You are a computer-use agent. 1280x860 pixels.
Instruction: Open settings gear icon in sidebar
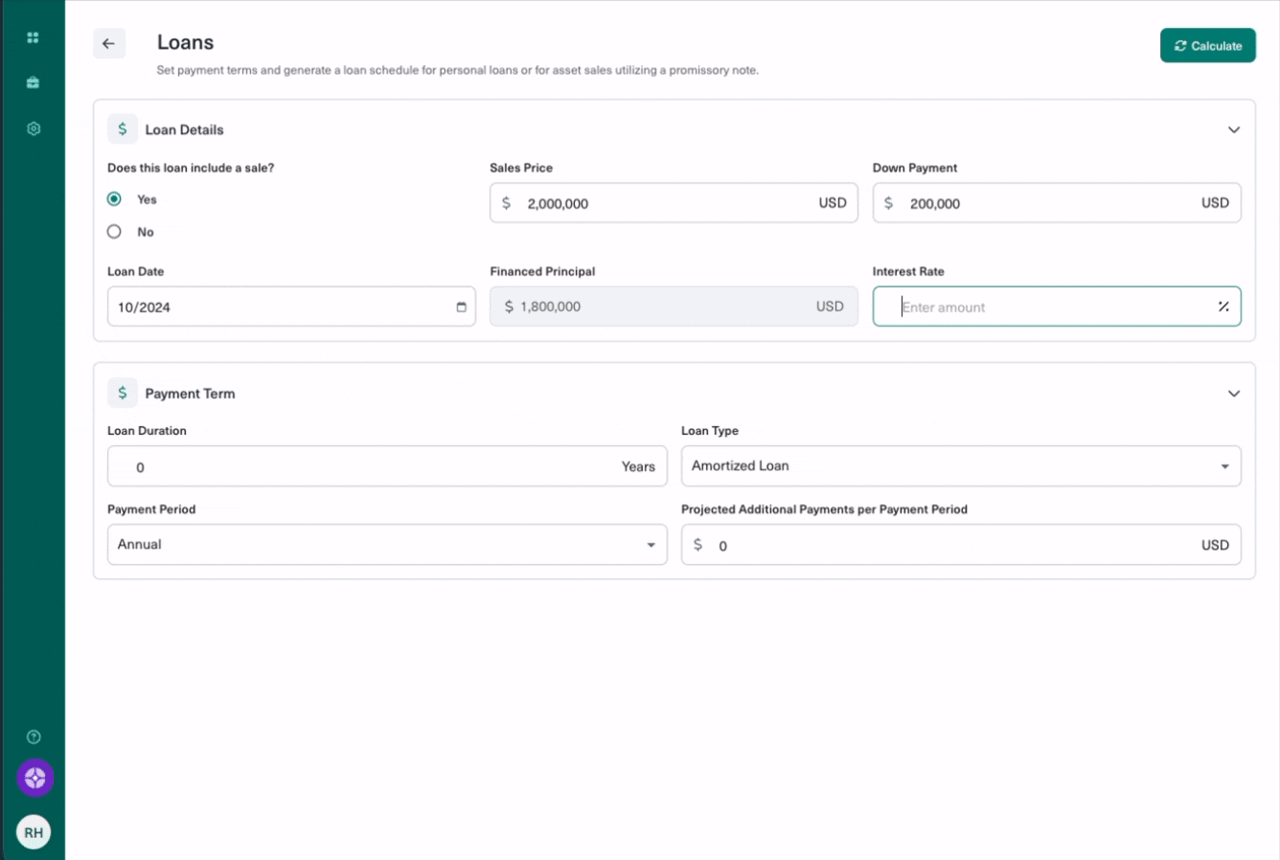33,129
